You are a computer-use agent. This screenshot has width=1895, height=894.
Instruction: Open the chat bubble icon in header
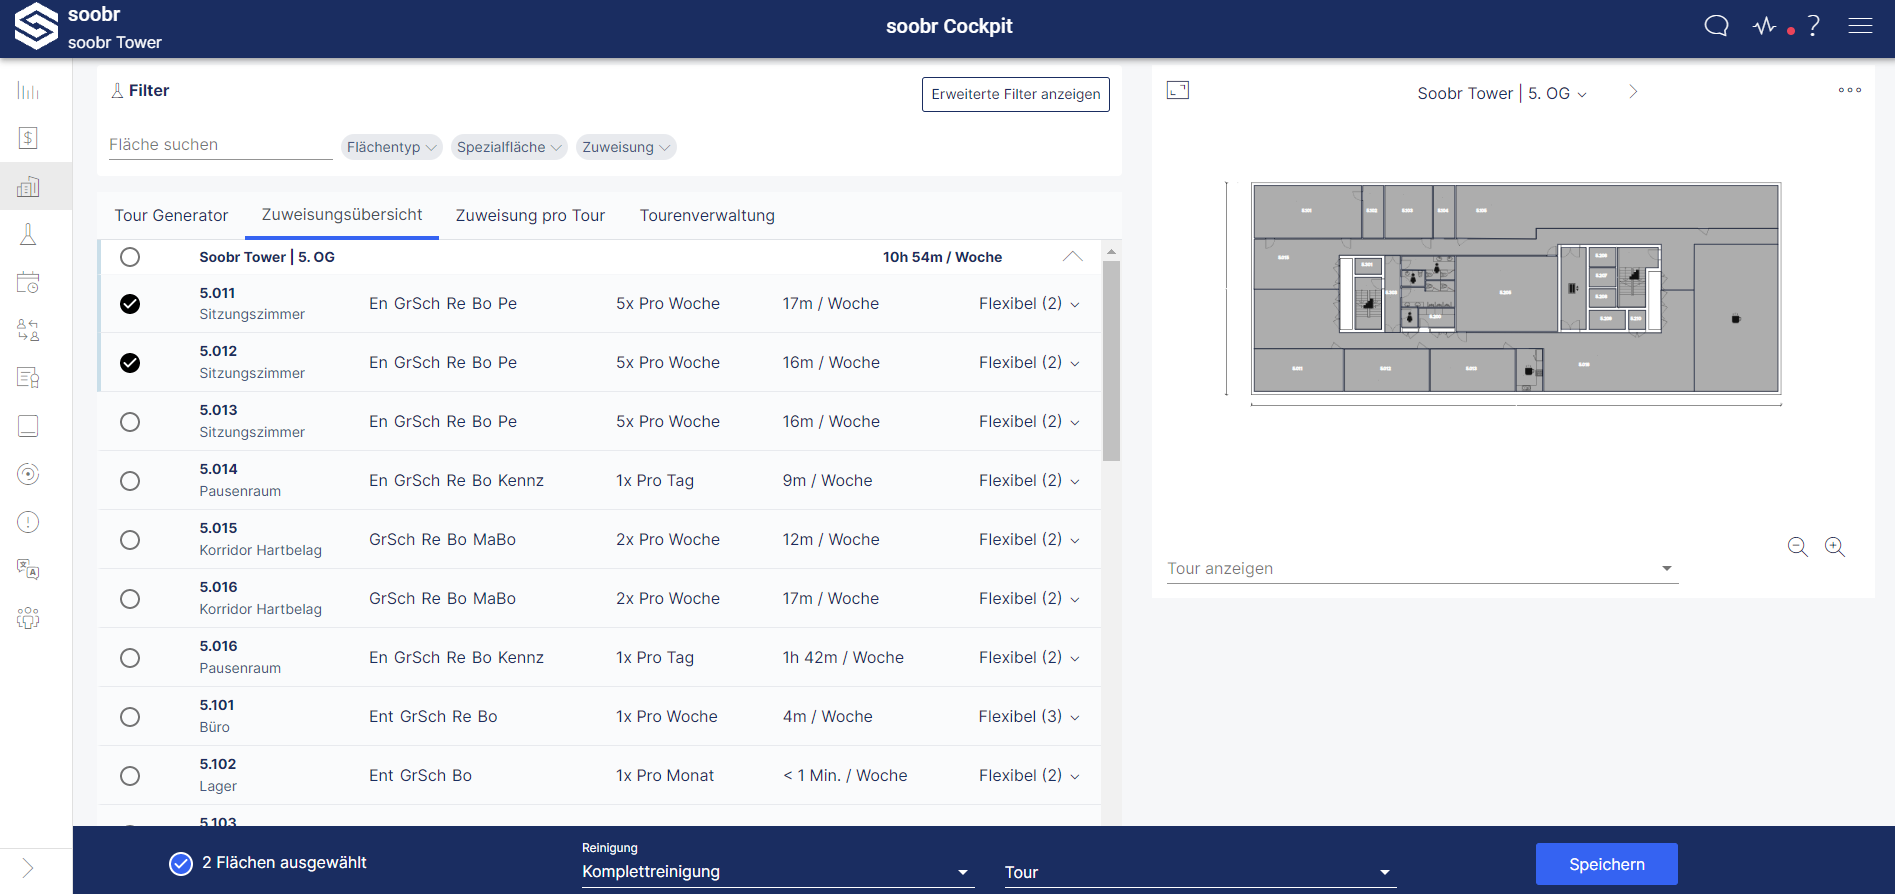click(1716, 26)
